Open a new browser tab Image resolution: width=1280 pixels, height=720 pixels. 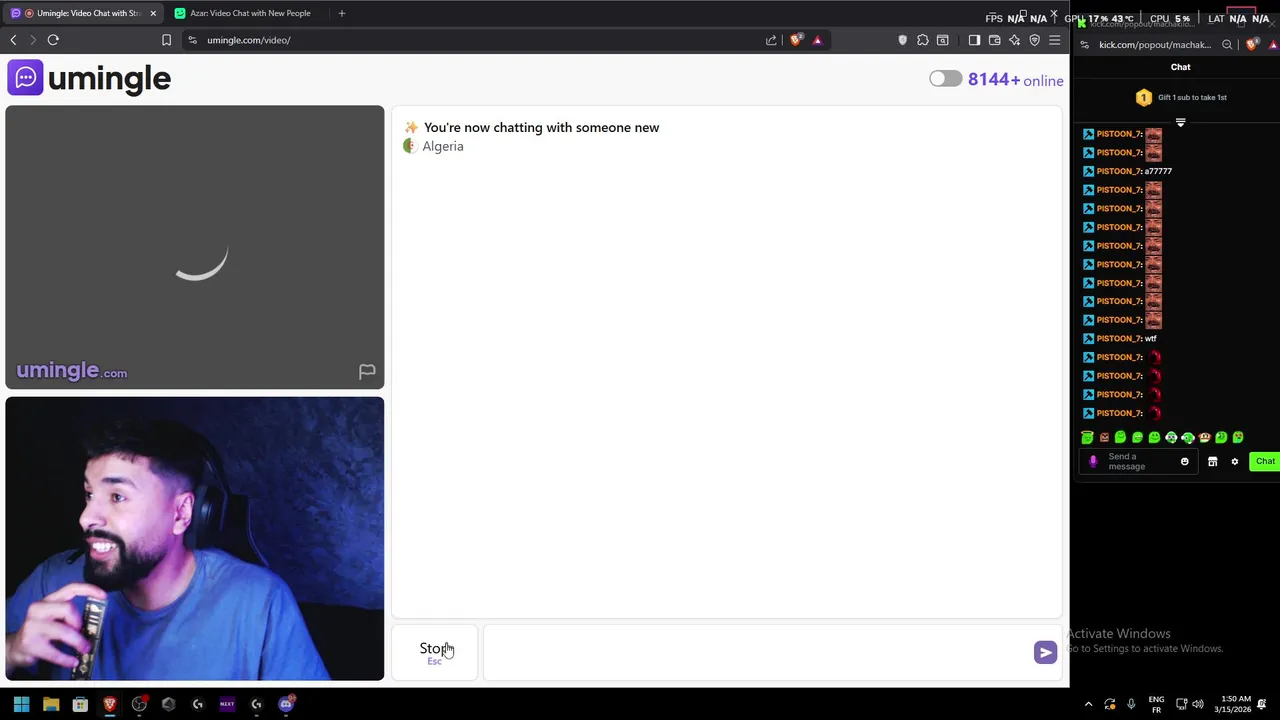[x=342, y=13]
